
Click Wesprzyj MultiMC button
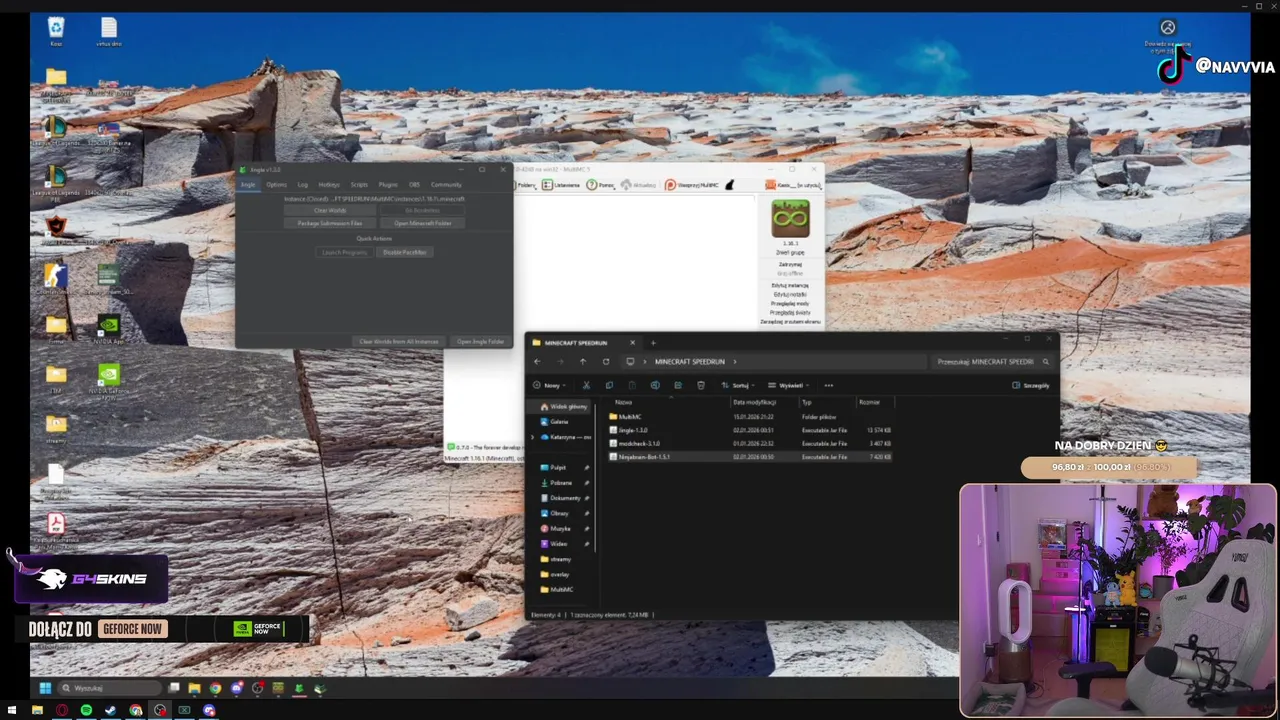point(691,185)
